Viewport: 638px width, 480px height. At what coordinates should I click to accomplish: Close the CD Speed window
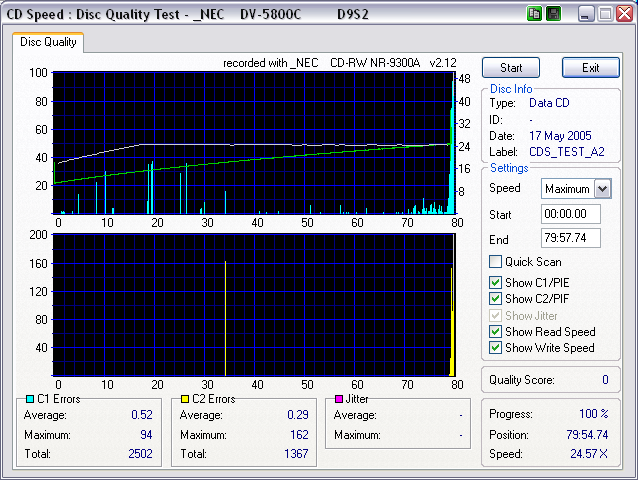click(625, 14)
